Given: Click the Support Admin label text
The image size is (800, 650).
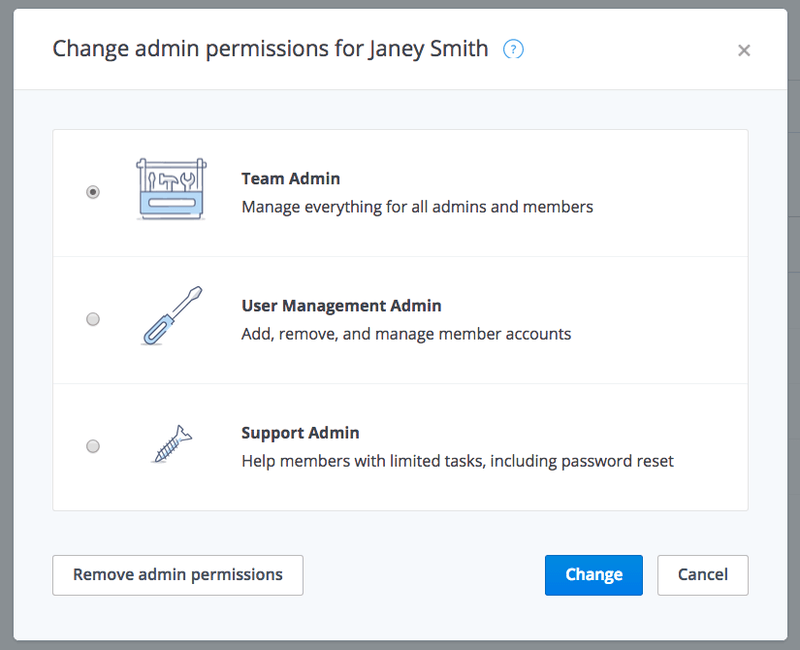Looking at the screenshot, I should (300, 433).
